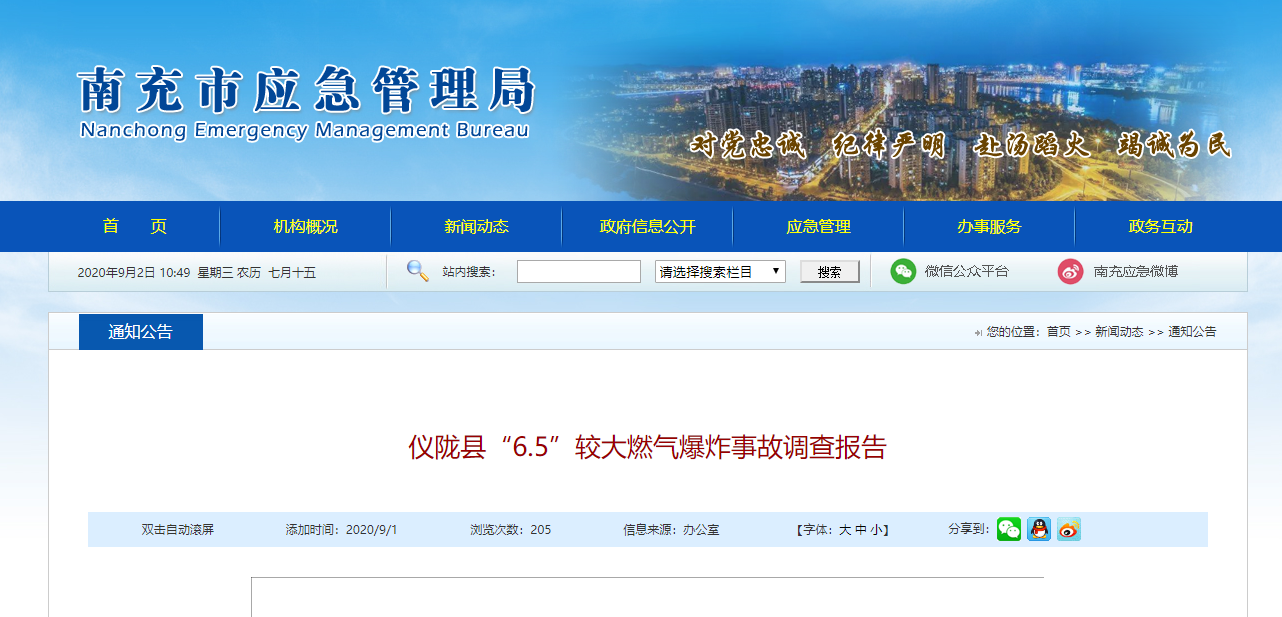This screenshot has width=1282, height=617.
Task: Click the article title 仪陇县“6.5”较大燃气爆炸事故调查报告
Action: point(647,447)
